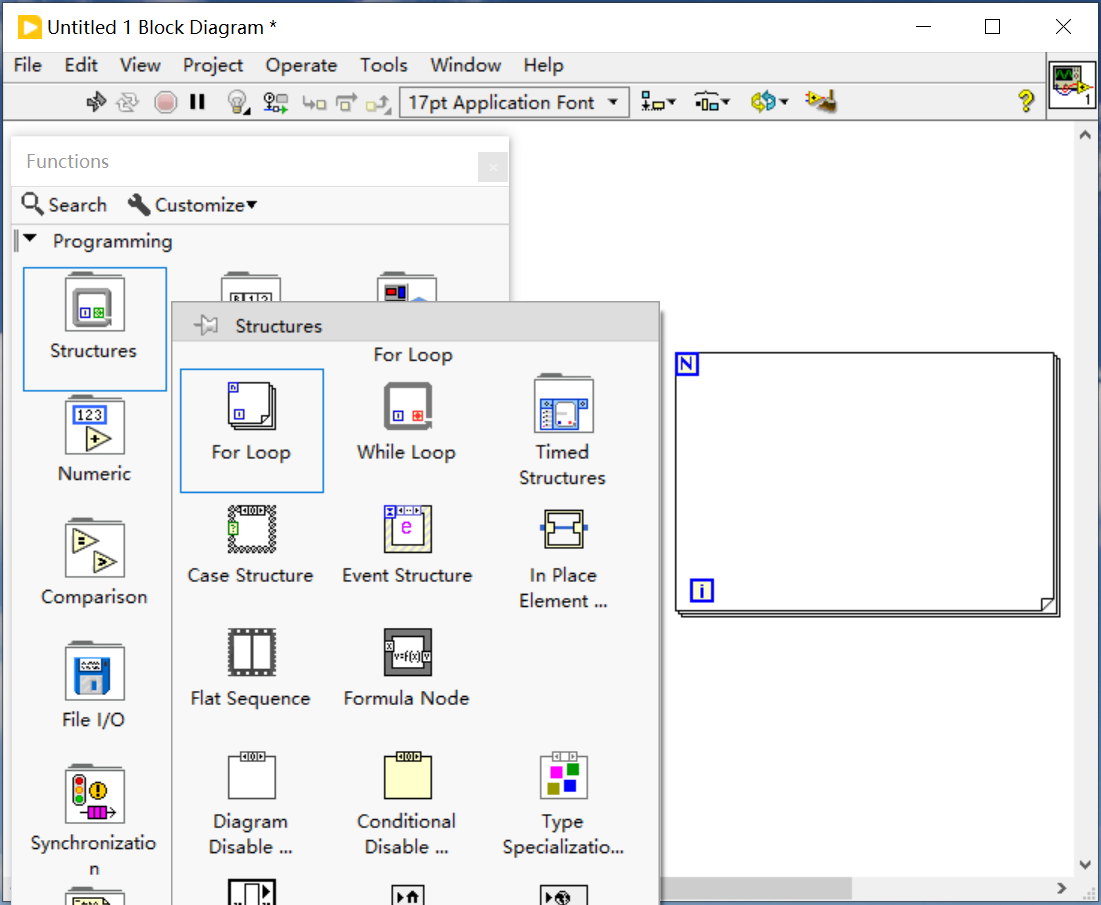Screen dimensions: 1101x905
Task: Open the Edit menu
Action: [x=81, y=65]
